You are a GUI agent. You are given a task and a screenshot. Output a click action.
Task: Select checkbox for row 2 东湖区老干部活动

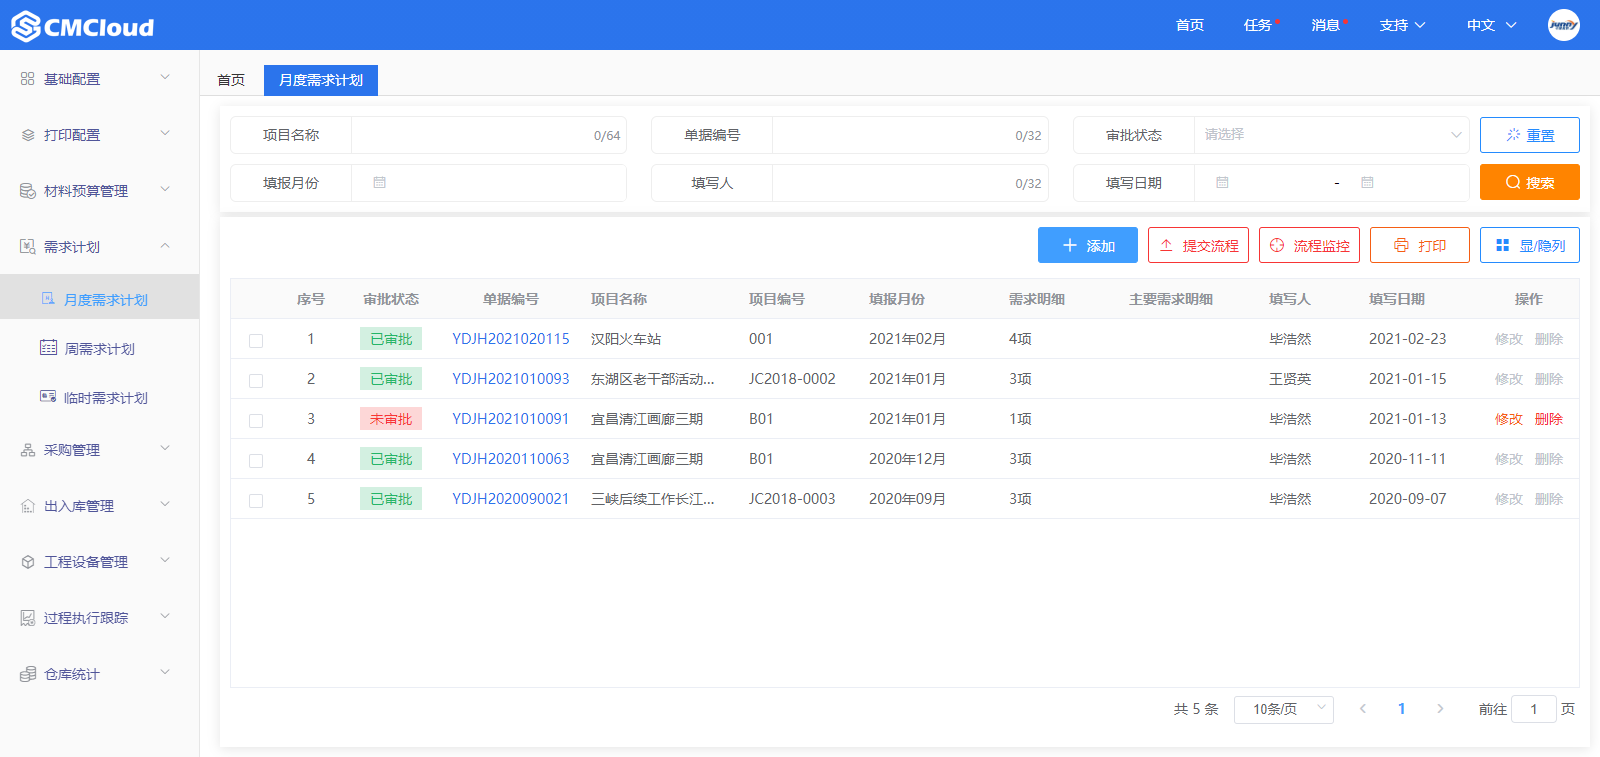pyautogui.click(x=256, y=381)
